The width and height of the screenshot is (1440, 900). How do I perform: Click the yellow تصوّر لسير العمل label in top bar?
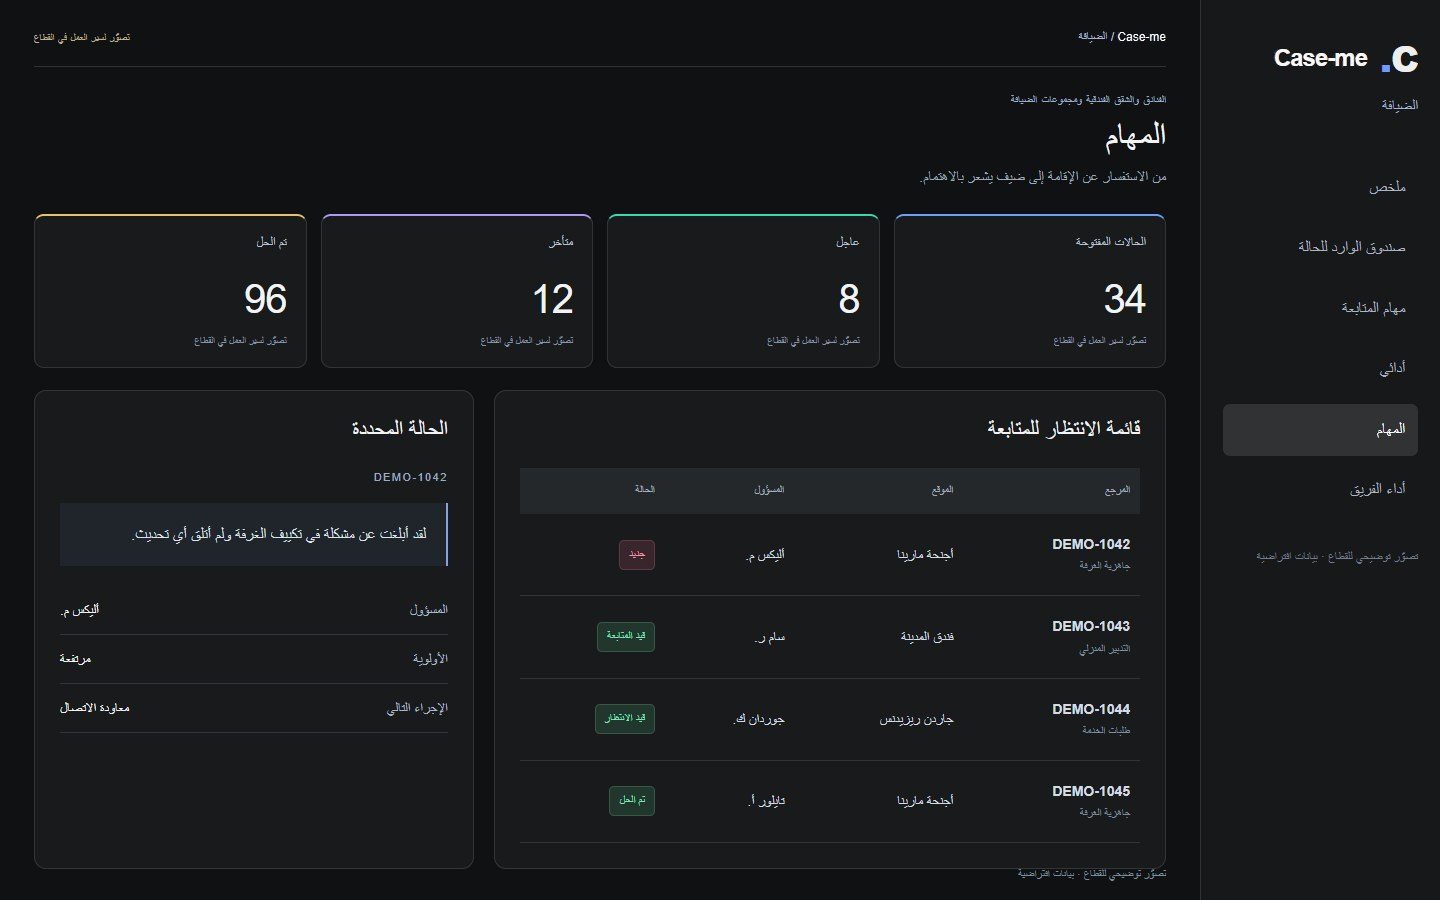[82, 38]
